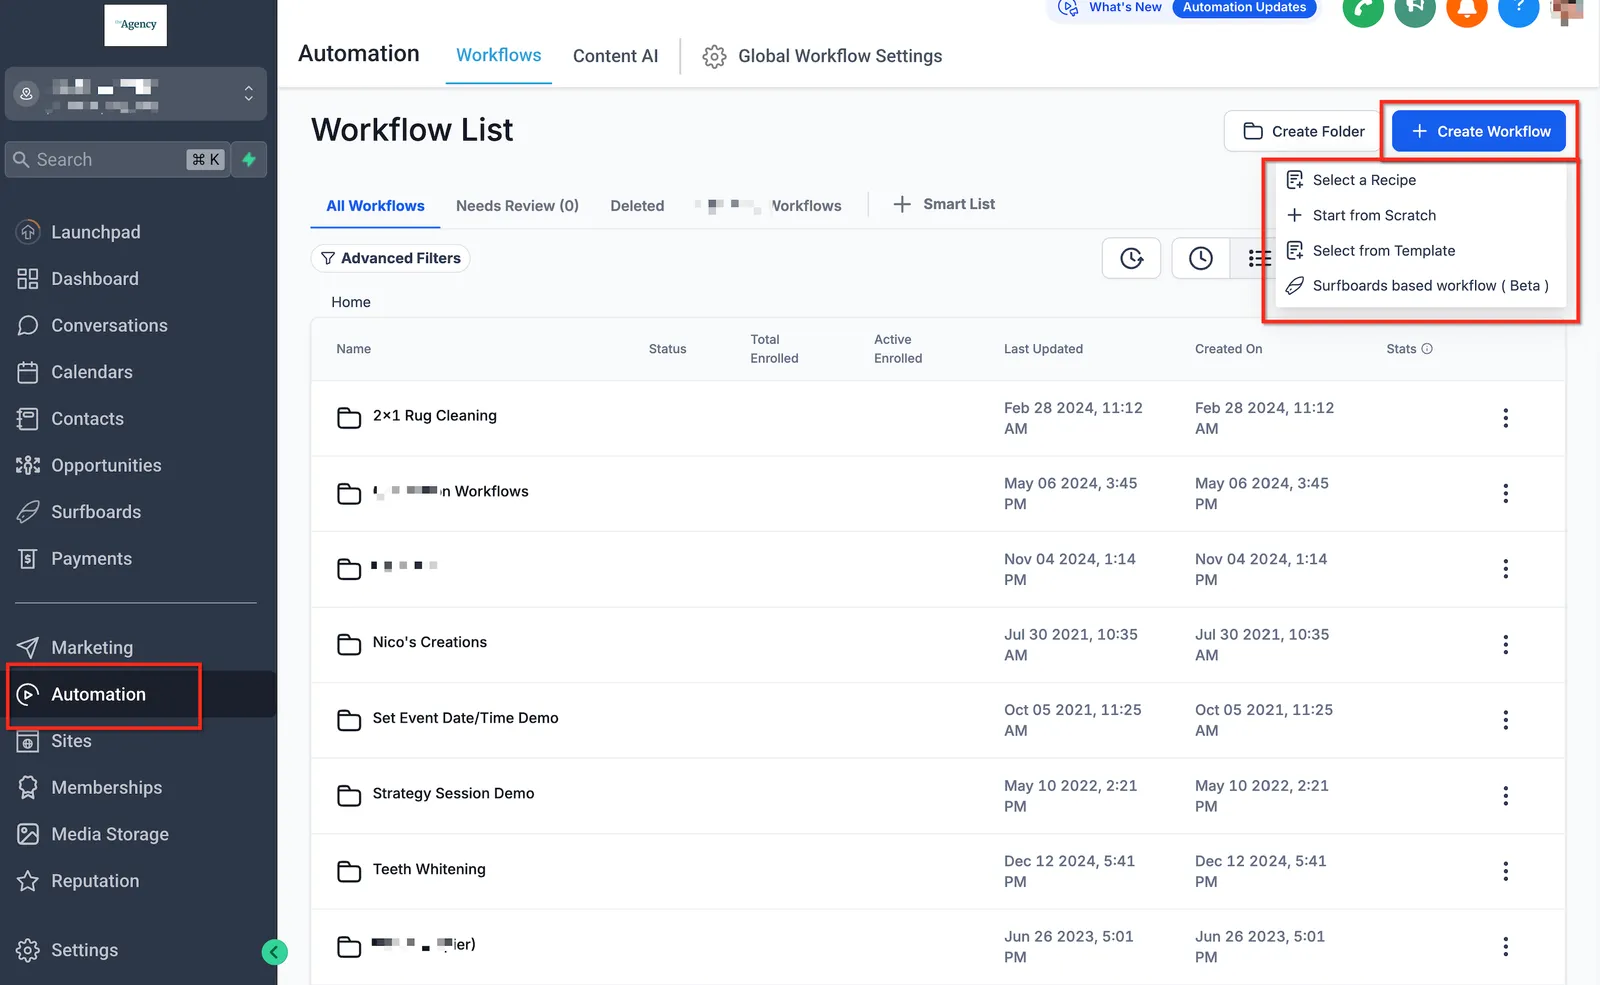Click the Home breadcrumb

pos(351,302)
